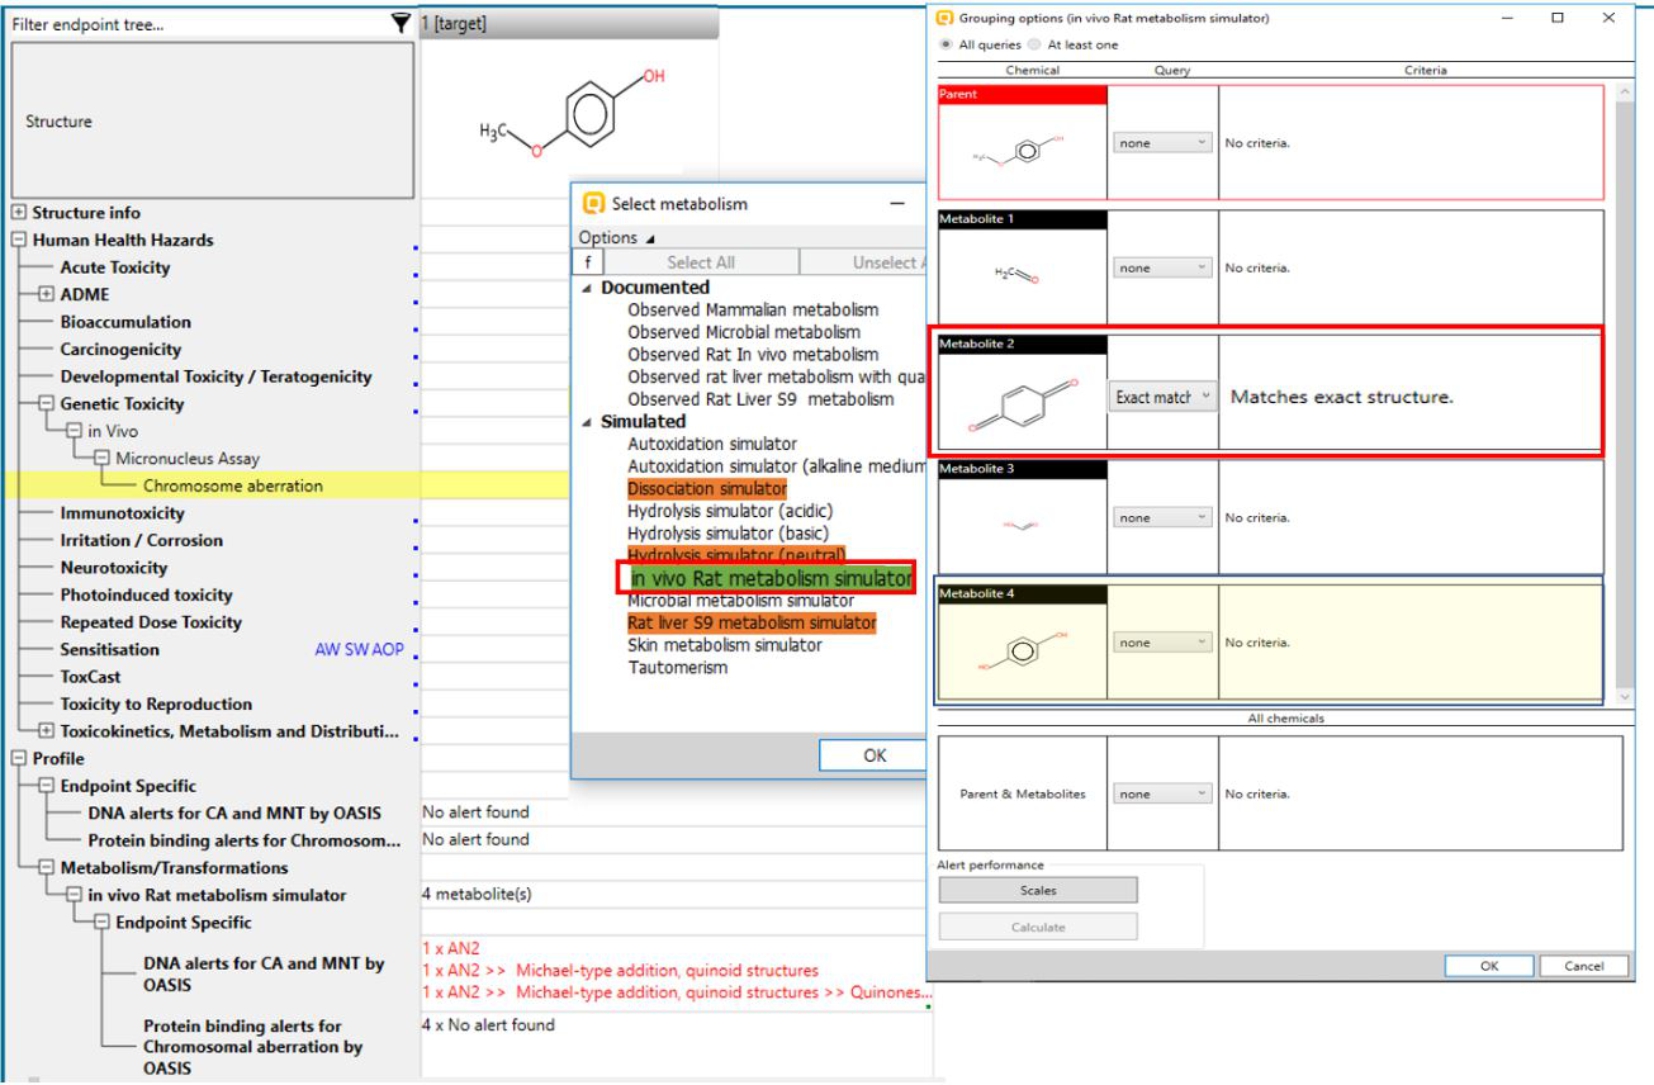Screen dimensions: 1654x1085
Task: Open the Parent query dropdown
Action: tap(1162, 143)
